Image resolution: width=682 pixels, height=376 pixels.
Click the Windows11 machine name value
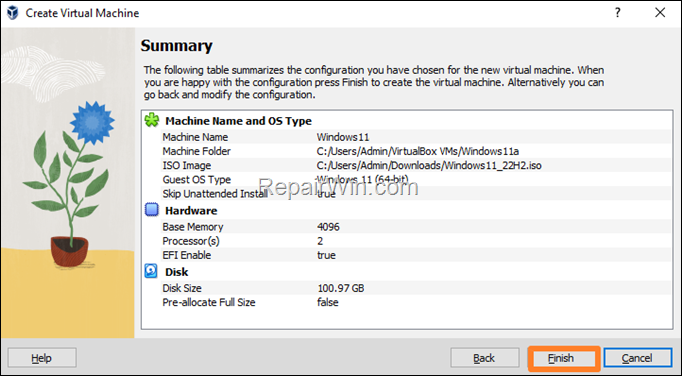click(343, 137)
